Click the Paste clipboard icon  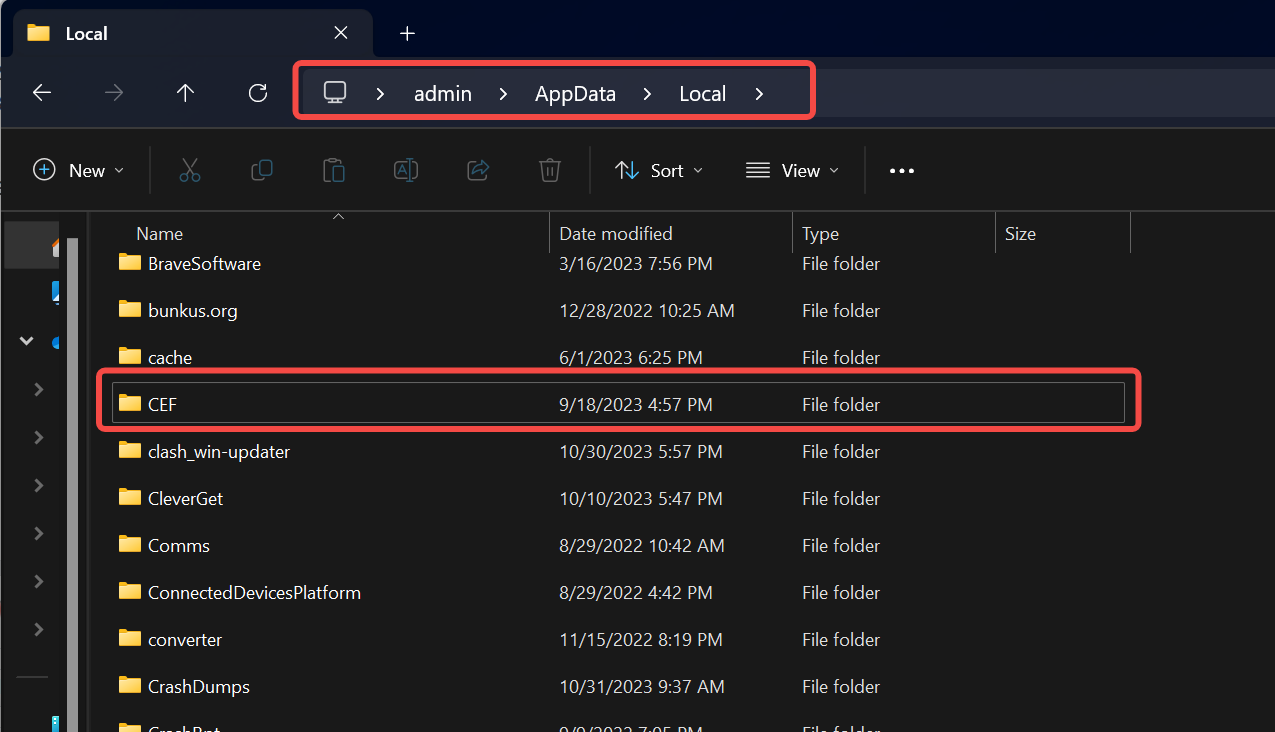(334, 171)
